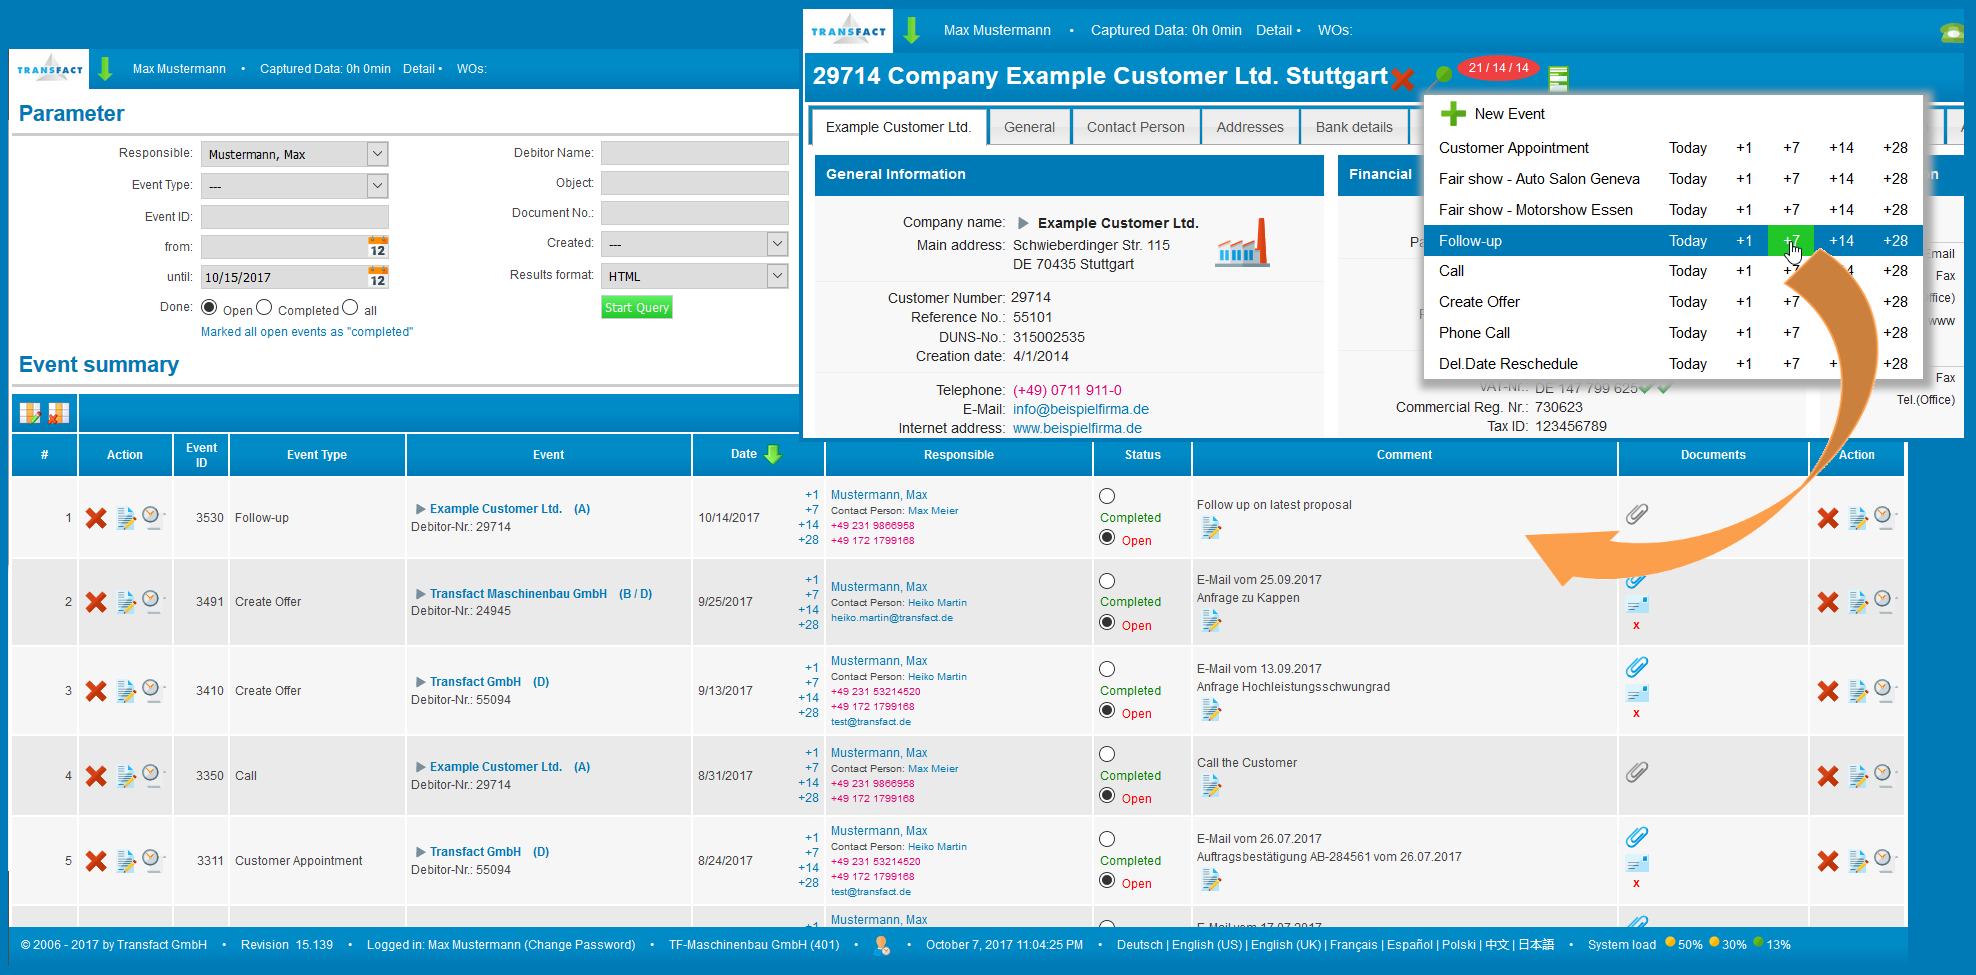
Task: Delete event 3311 using red X beside Event ID
Action: [x=96, y=861]
